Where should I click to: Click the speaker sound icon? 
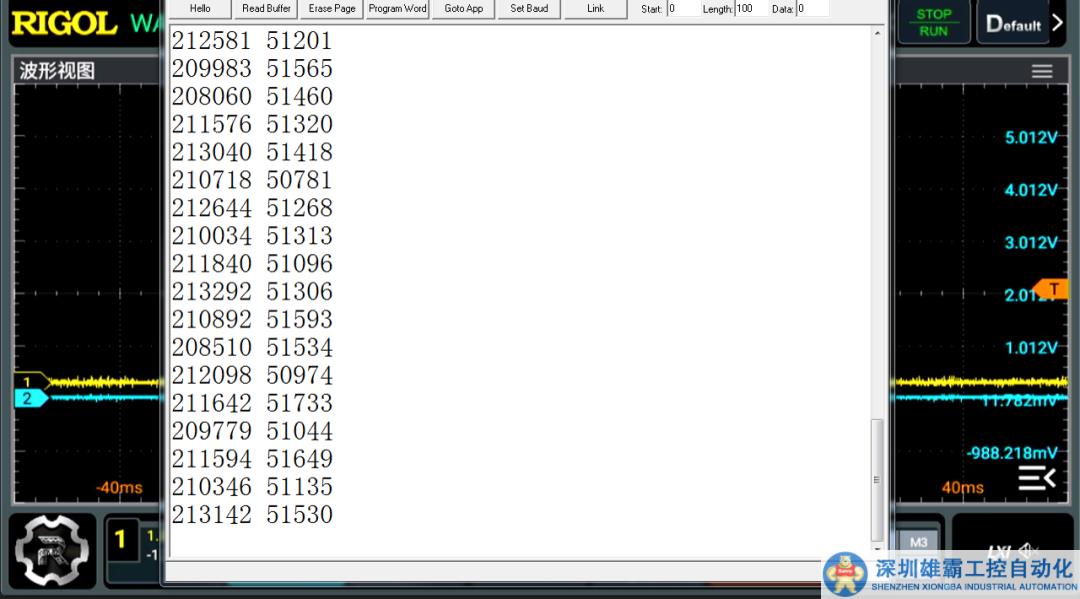coord(1030,550)
